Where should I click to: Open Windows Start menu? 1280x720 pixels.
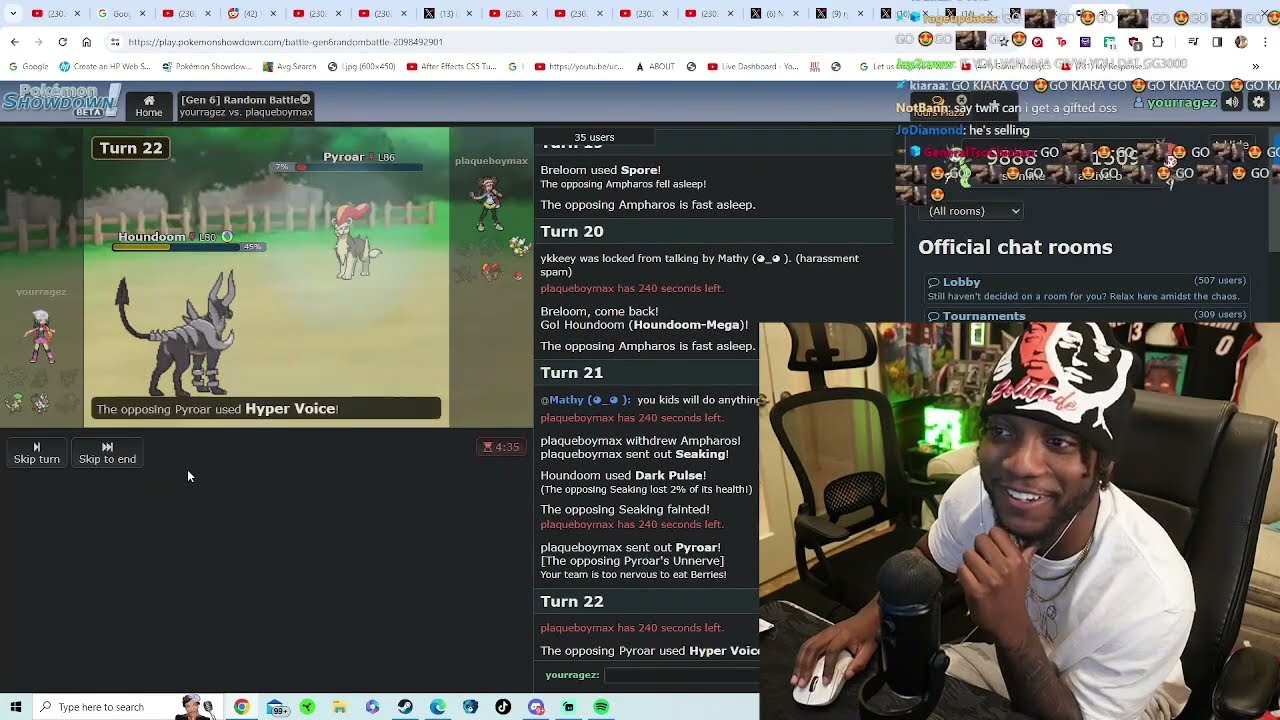pos(15,707)
